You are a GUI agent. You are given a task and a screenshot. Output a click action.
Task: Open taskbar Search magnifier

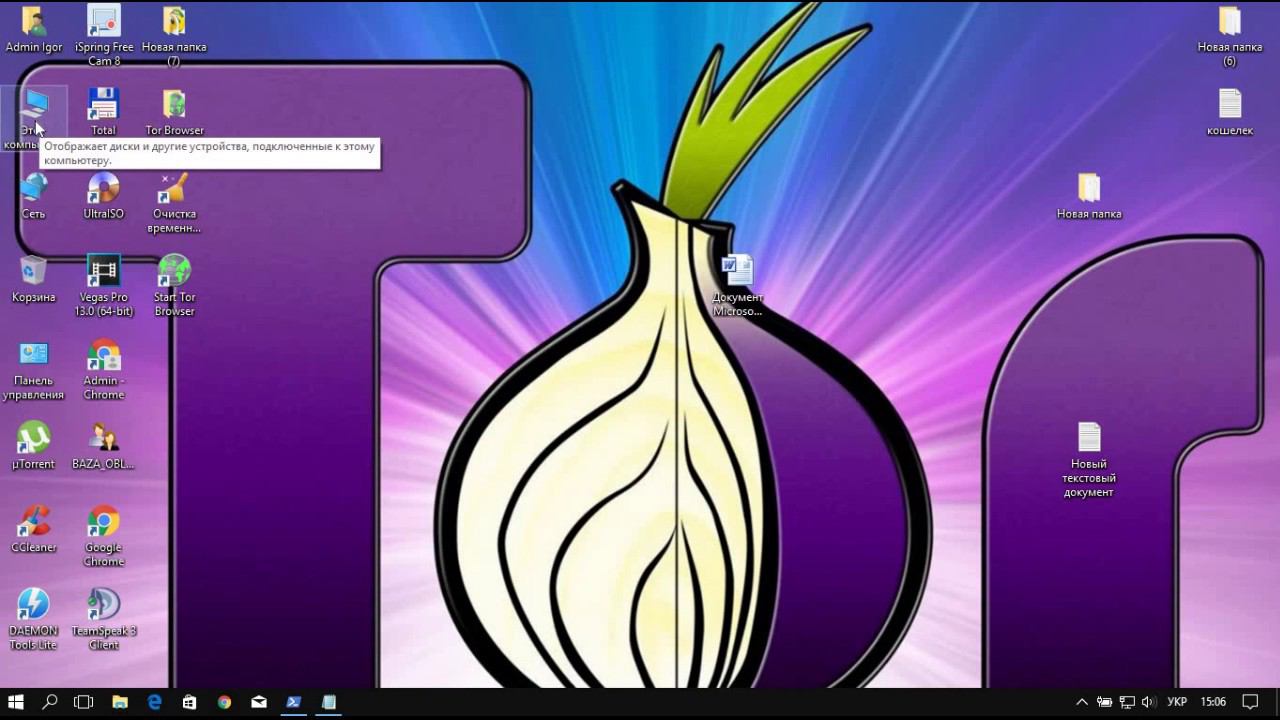click(50, 702)
